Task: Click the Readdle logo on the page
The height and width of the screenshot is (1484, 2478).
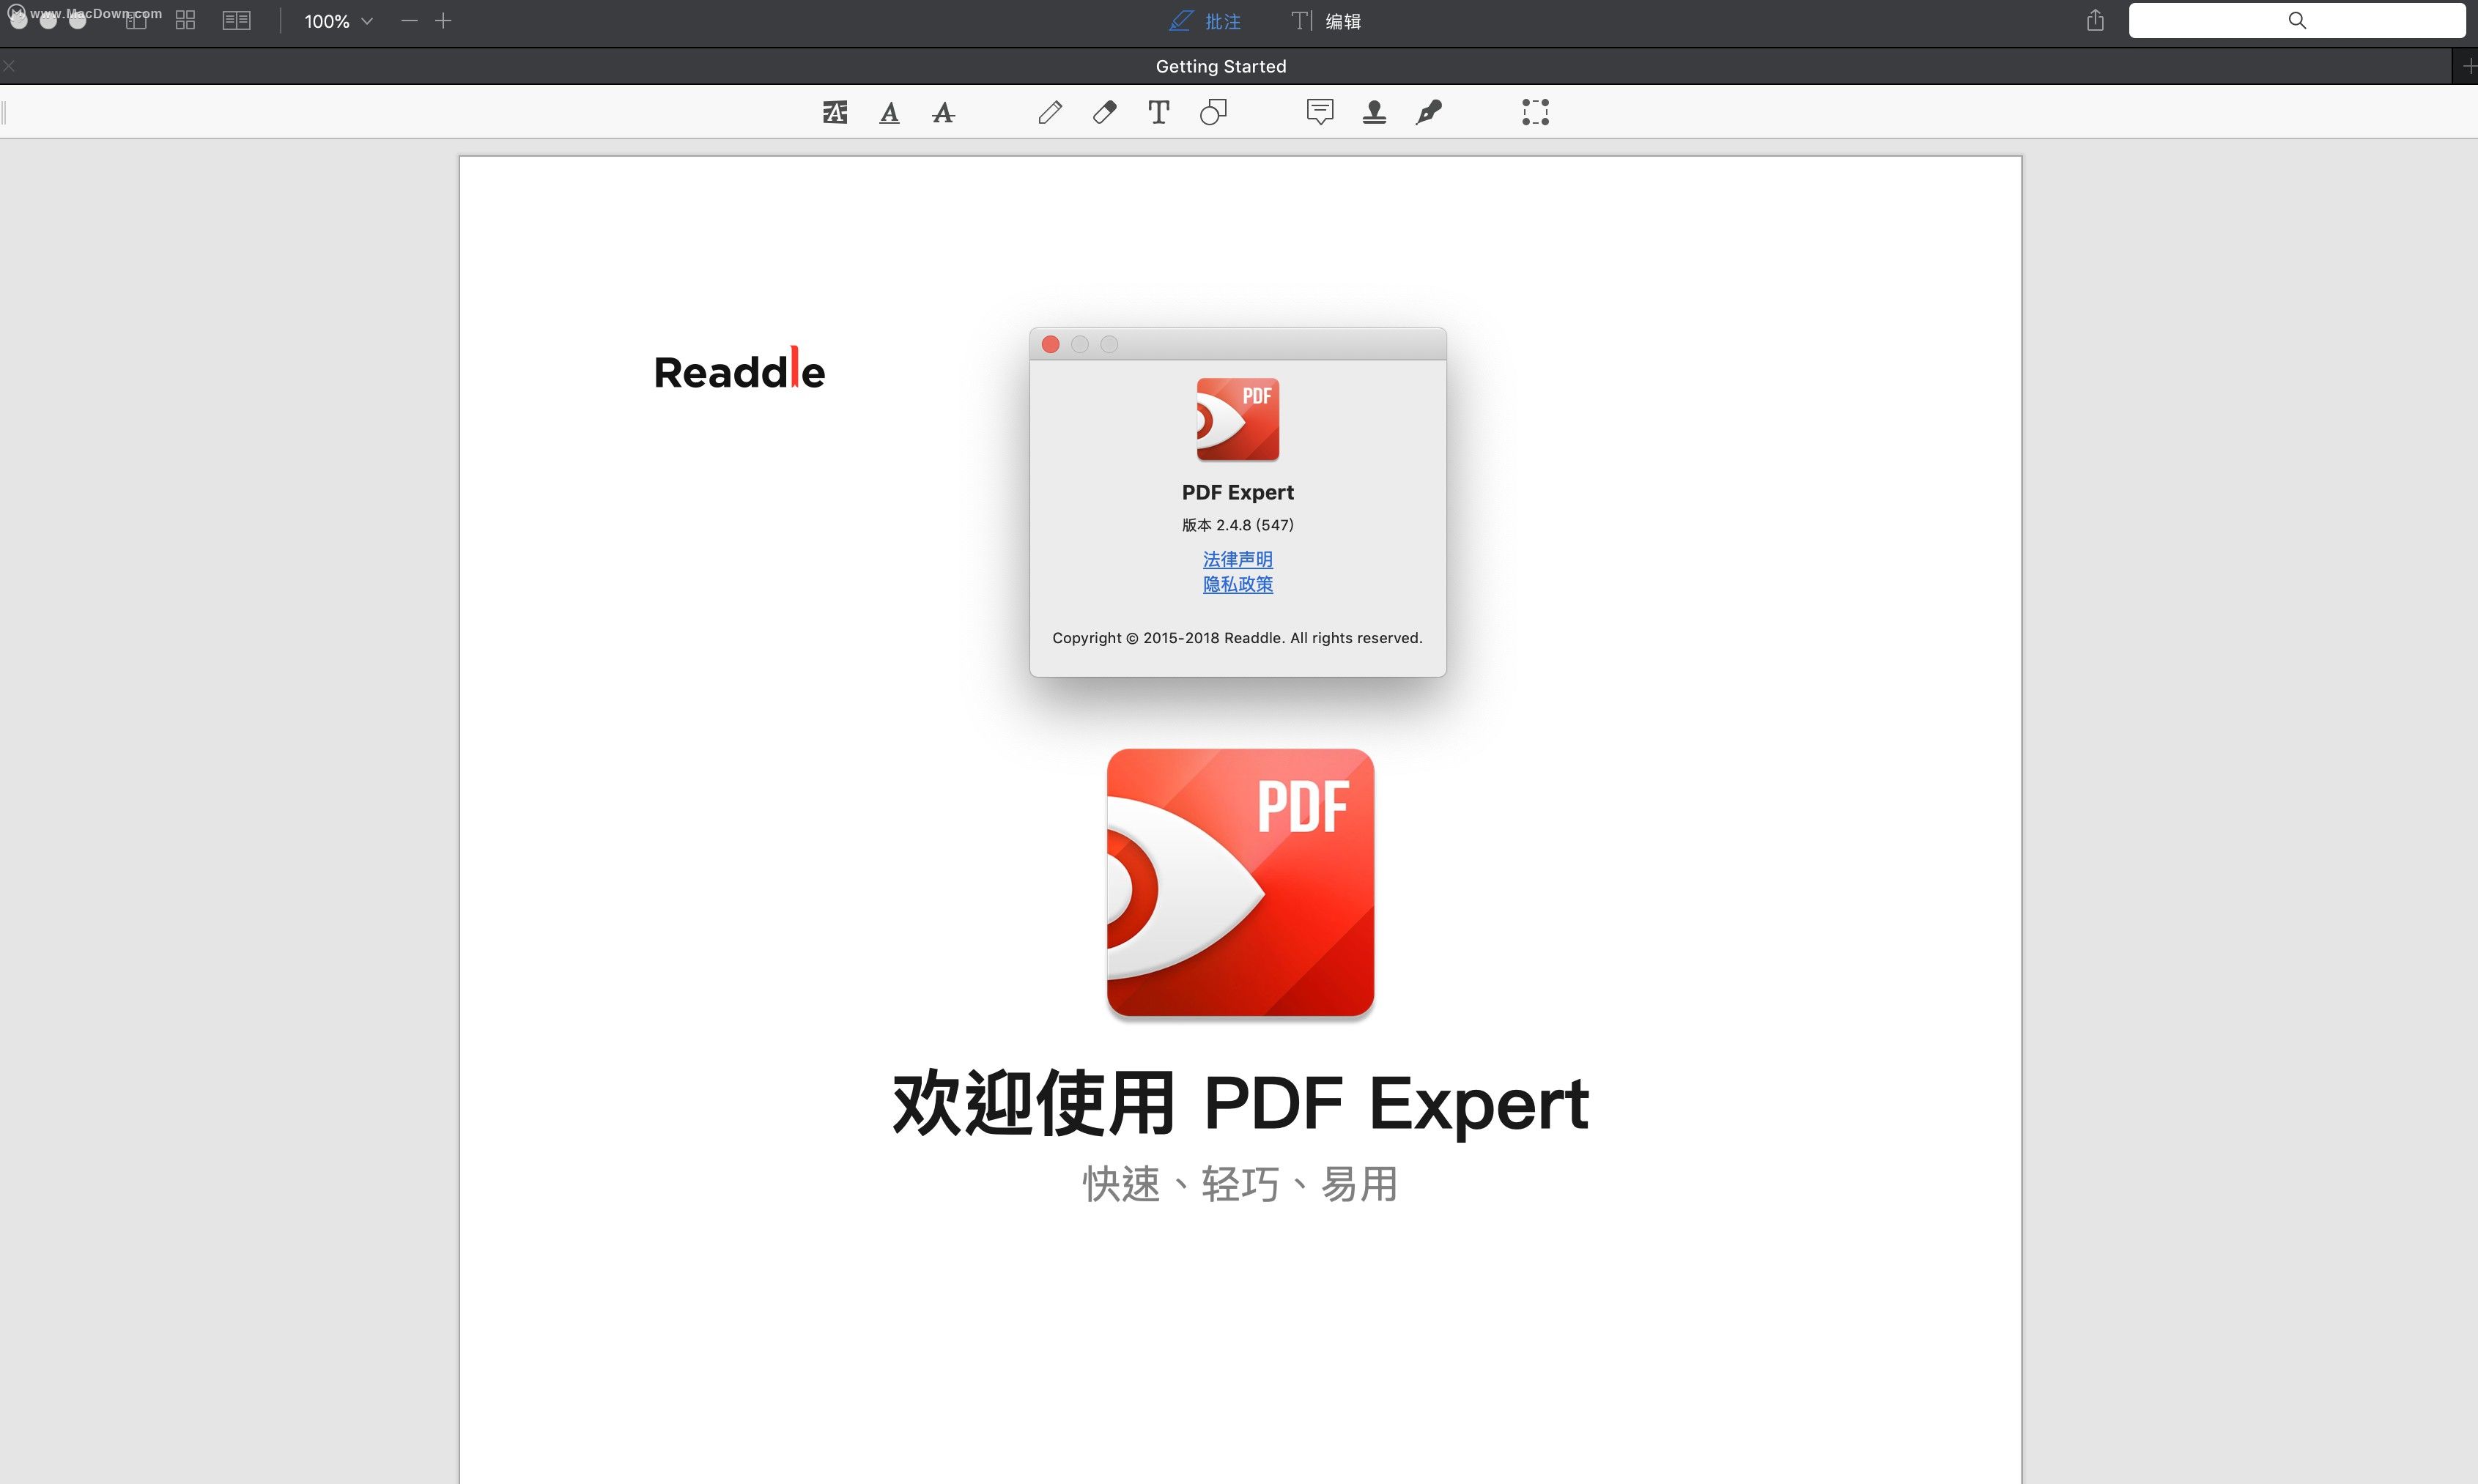Action: [740, 369]
